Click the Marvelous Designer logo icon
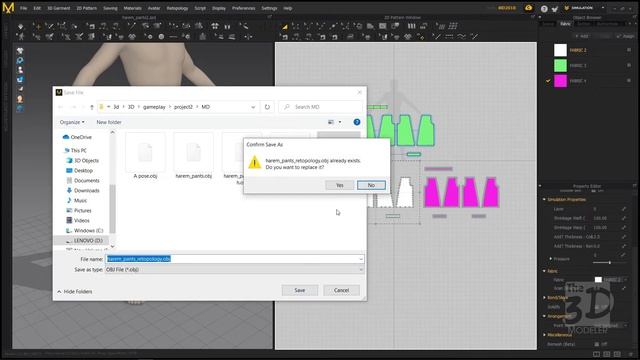Viewport: 640px width, 360px height. point(8,8)
